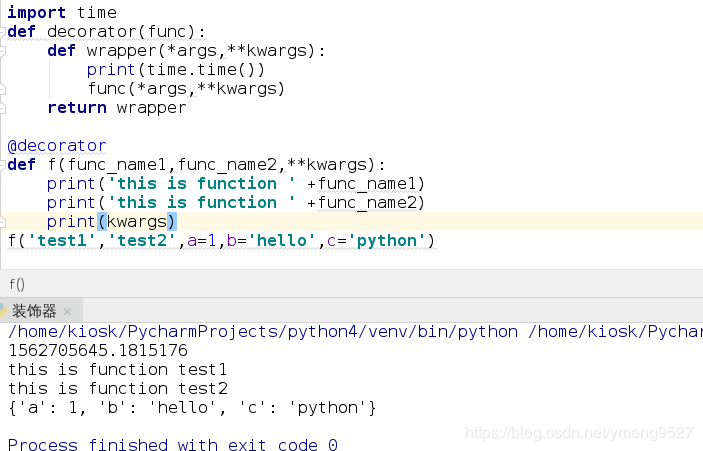The image size is (703, 451).
Task: Click the print(time.time()) line
Action: (175, 70)
